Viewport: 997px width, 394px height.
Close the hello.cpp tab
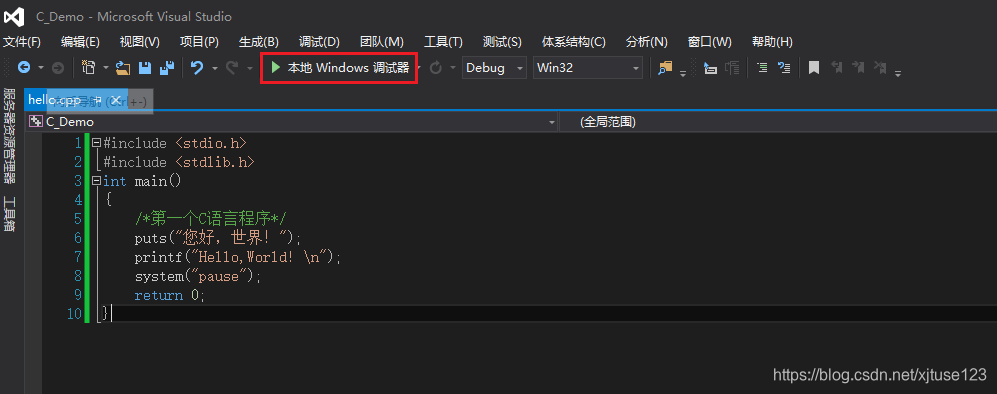coord(116,100)
